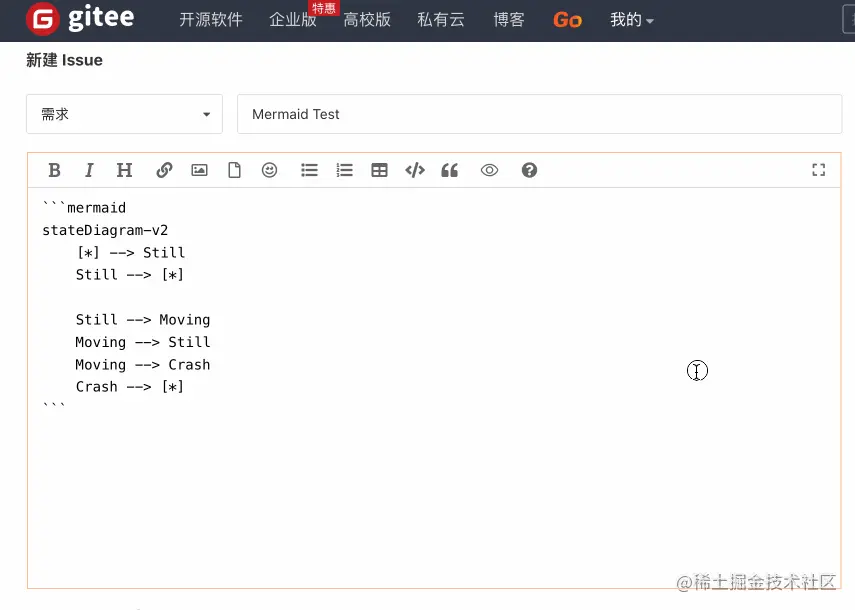Click the 'Still --> [*]' line
The height and width of the screenshot is (610, 855).
[x=130, y=275]
